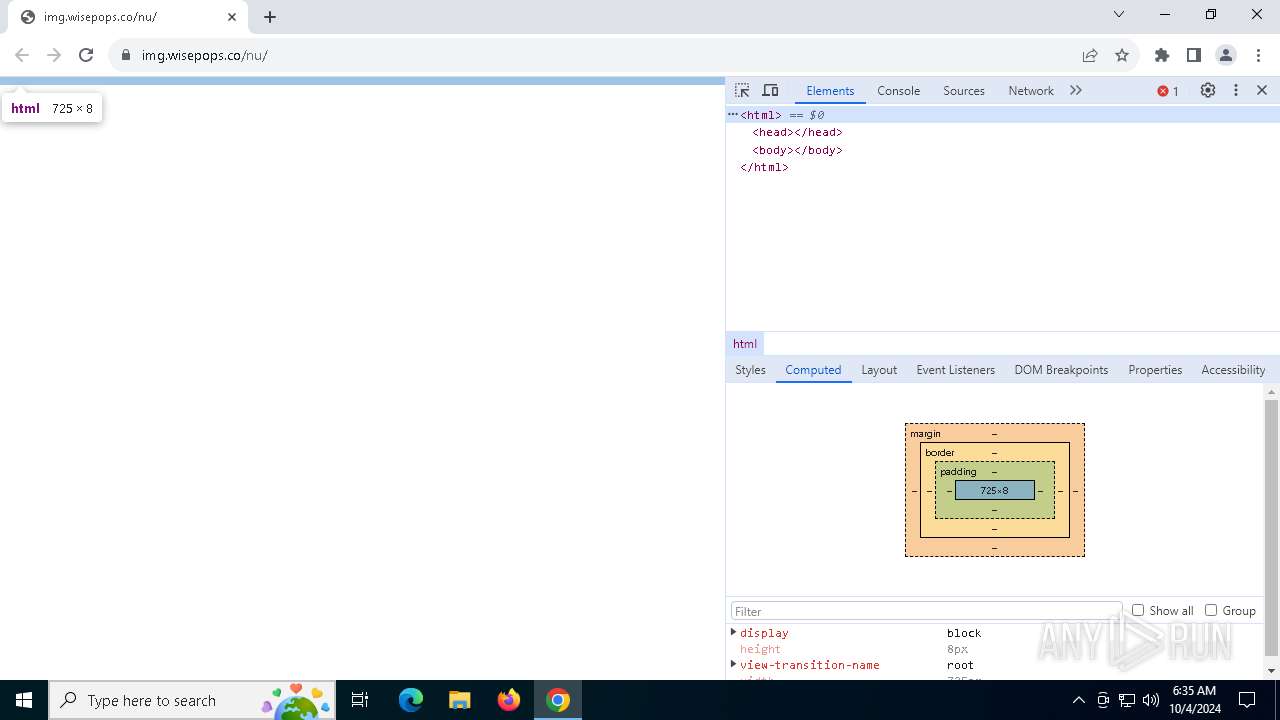Open the DevTools three-dot customize menu
The width and height of the screenshot is (1280, 720).
1236,90
